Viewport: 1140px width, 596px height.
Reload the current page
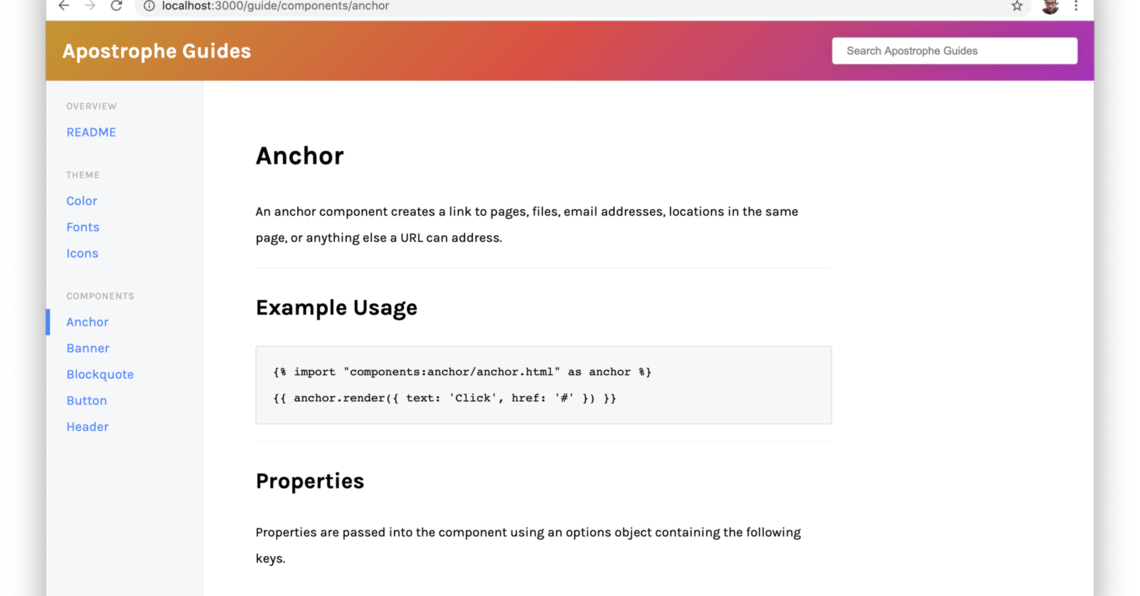(114, 6)
